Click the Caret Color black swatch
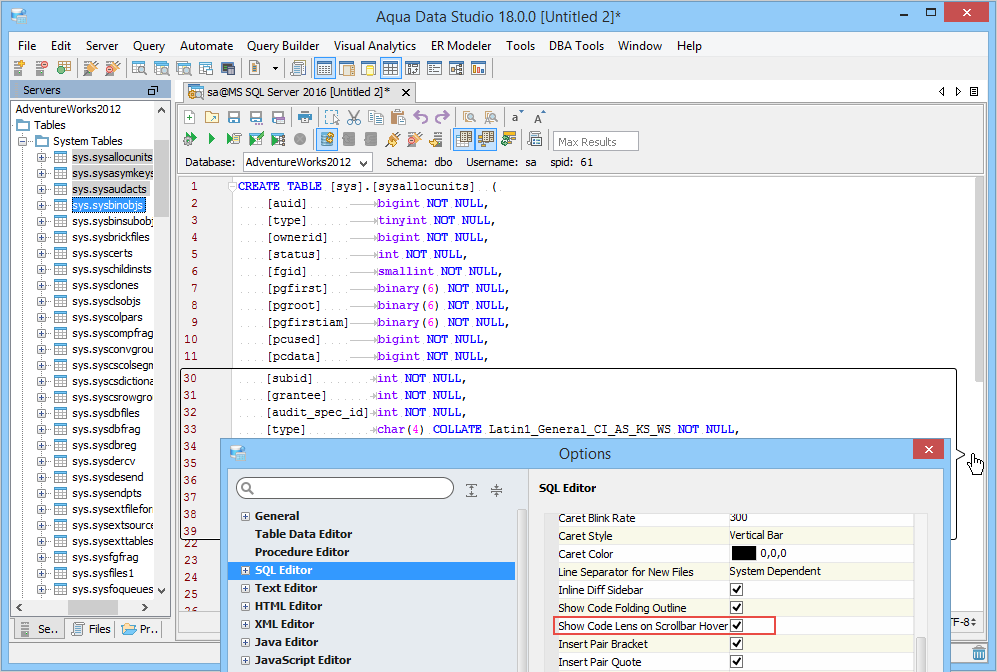This screenshot has width=997, height=672. click(743, 553)
